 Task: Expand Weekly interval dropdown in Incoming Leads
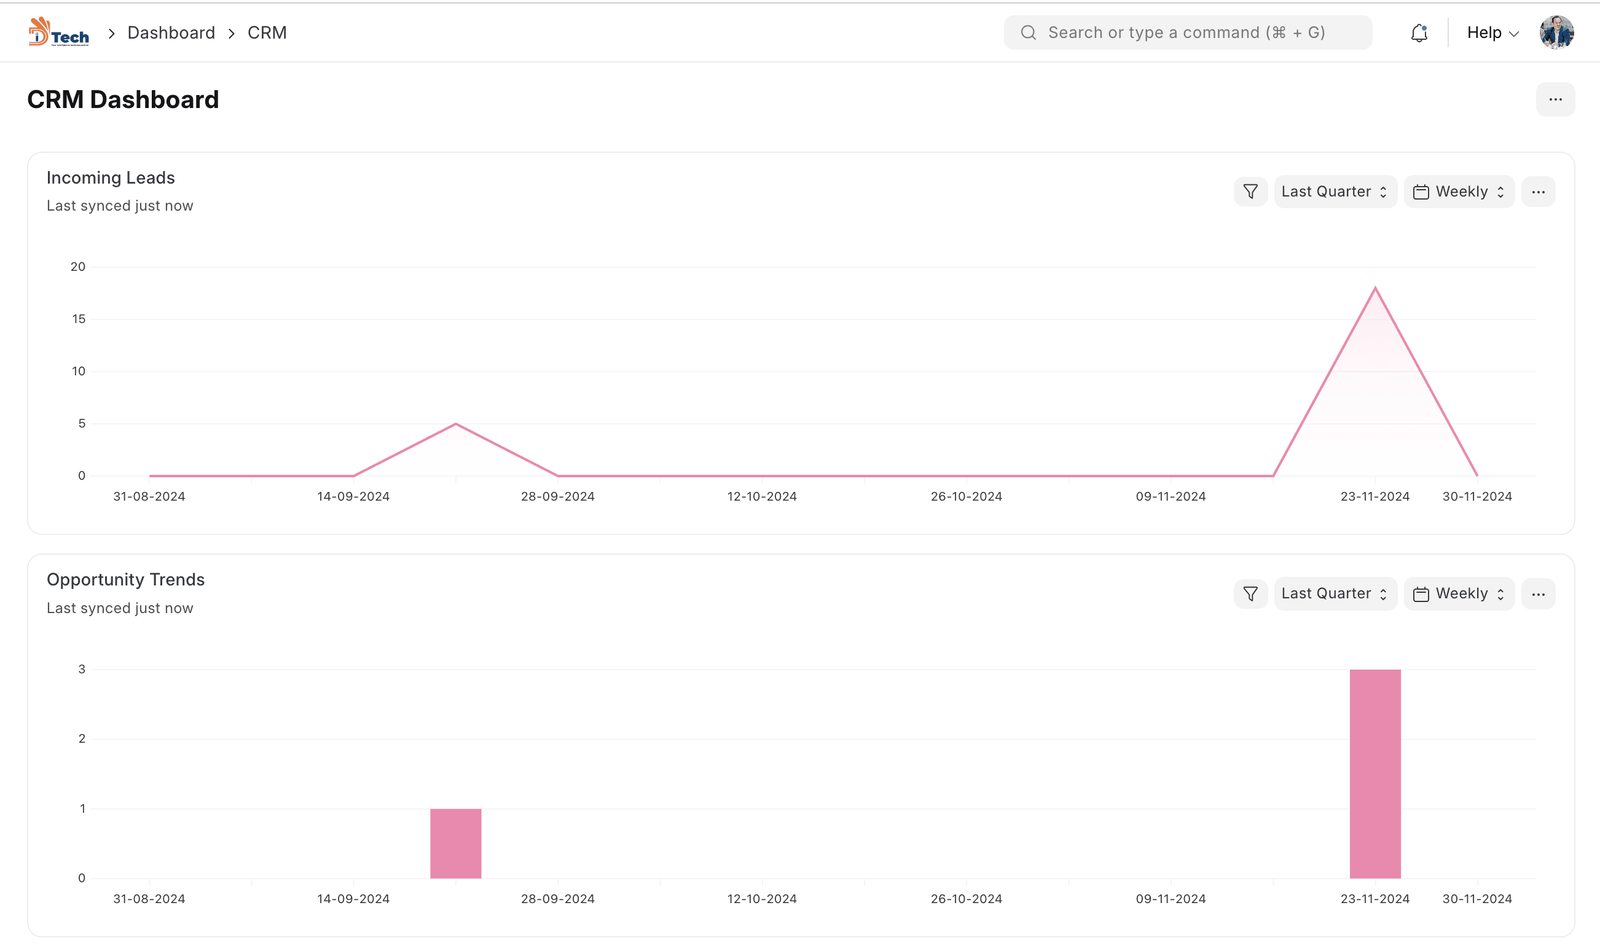pos(1459,192)
